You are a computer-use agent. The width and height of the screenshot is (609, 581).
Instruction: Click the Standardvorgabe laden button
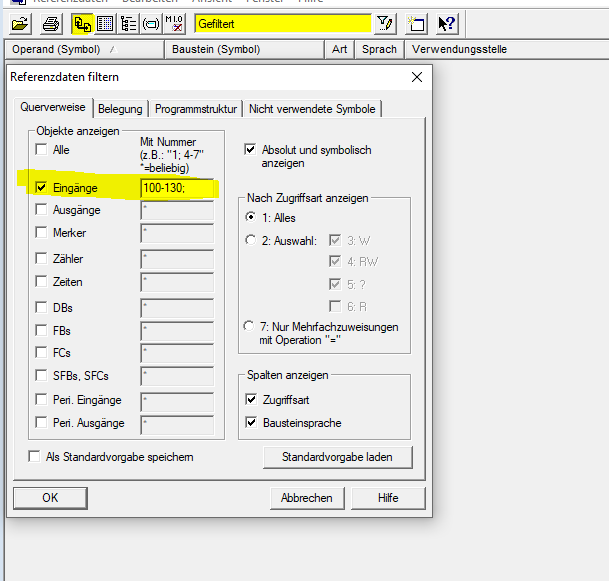click(337, 457)
